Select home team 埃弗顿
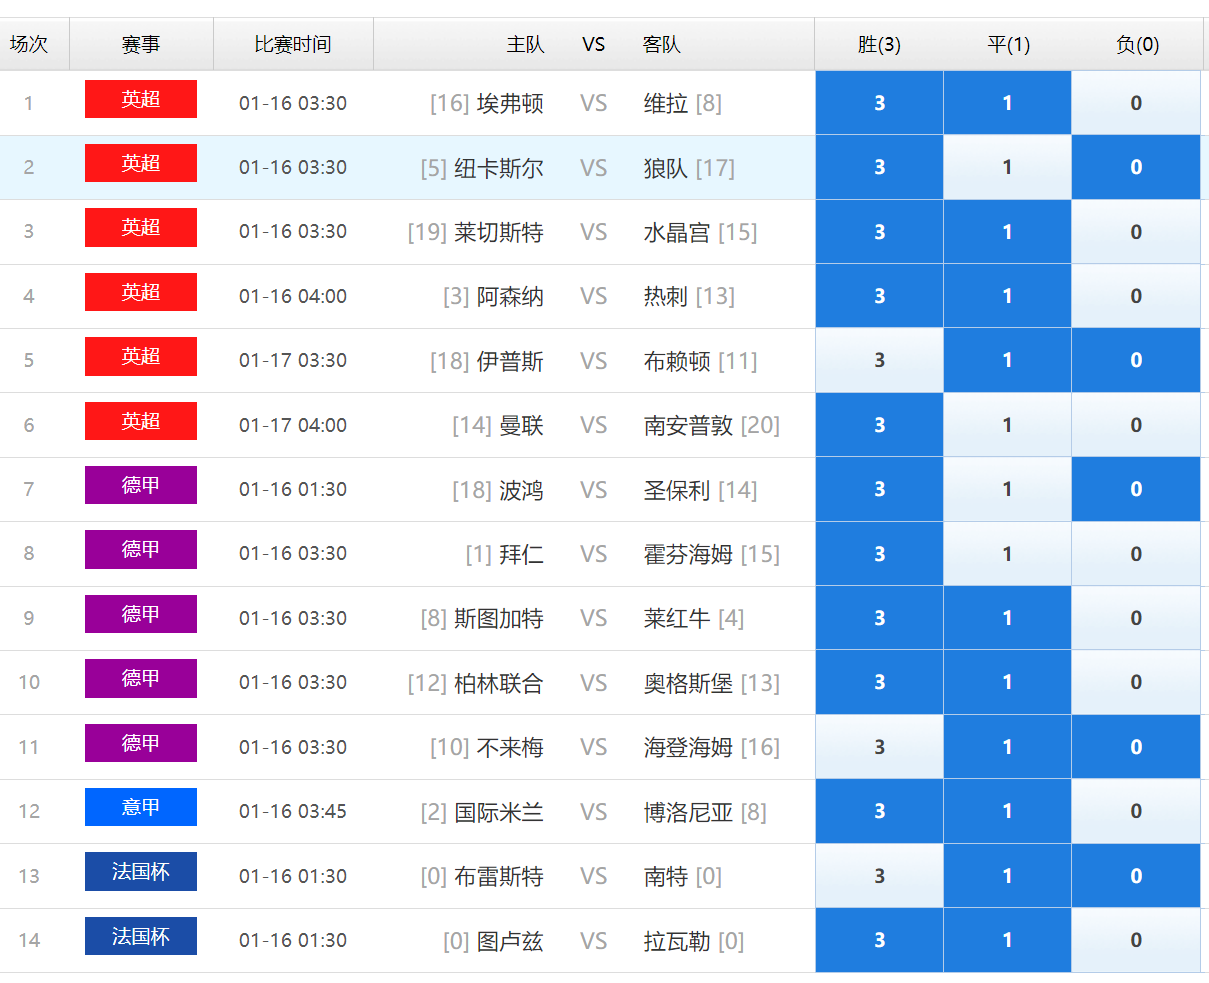Viewport: 1209px width, 983px height. (x=510, y=103)
